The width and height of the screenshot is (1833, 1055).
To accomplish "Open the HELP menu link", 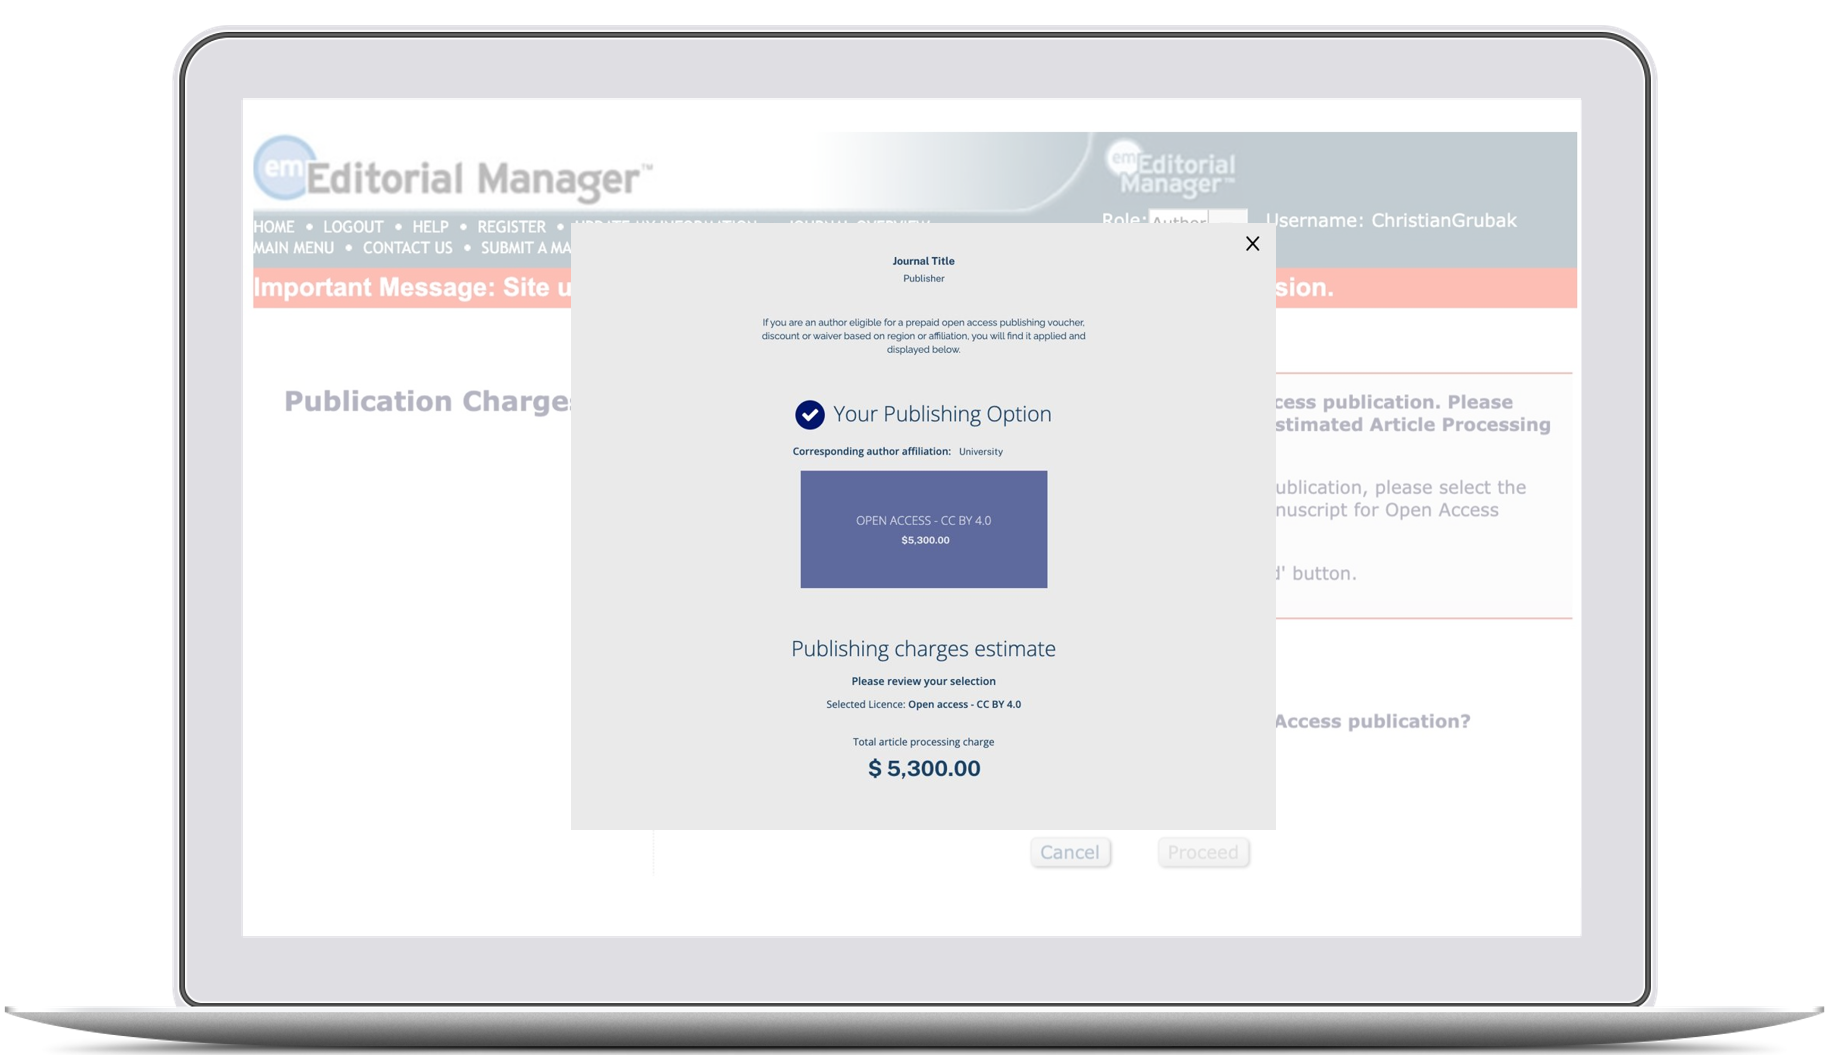I will click(x=430, y=227).
